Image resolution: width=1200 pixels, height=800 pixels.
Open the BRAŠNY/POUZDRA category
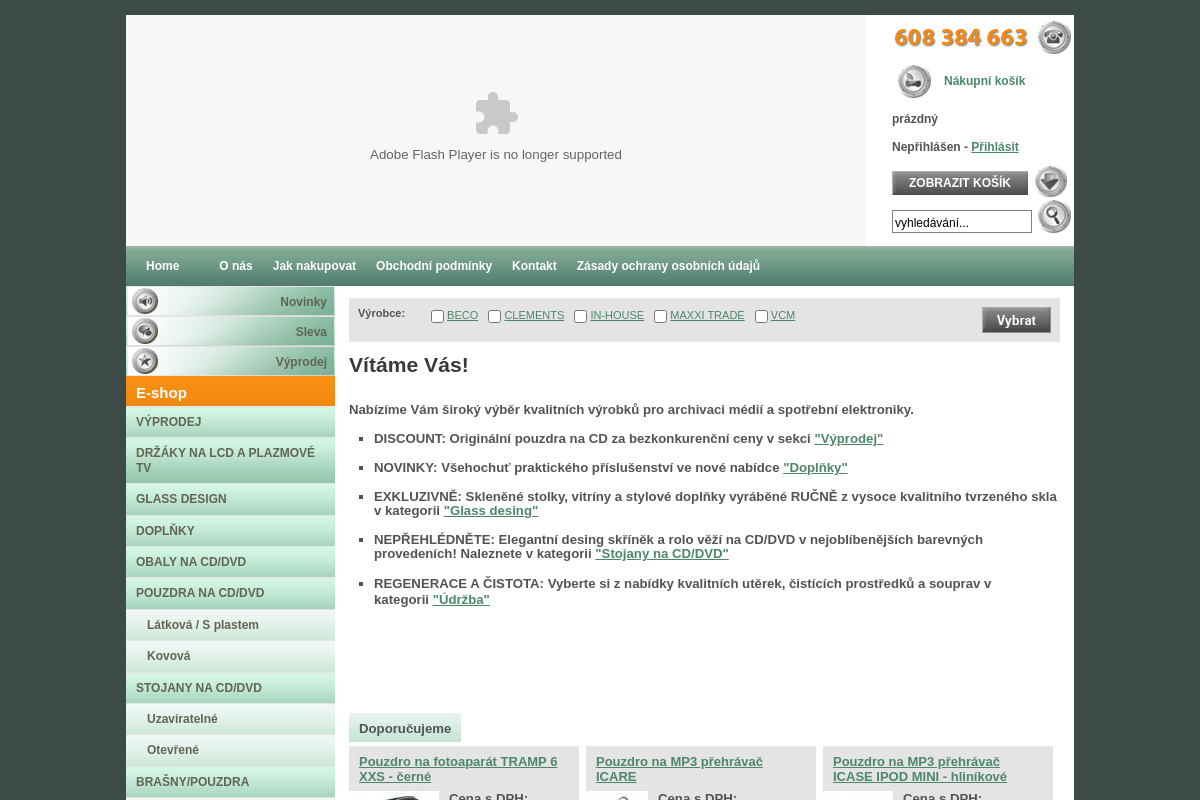click(x=192, y=782)
